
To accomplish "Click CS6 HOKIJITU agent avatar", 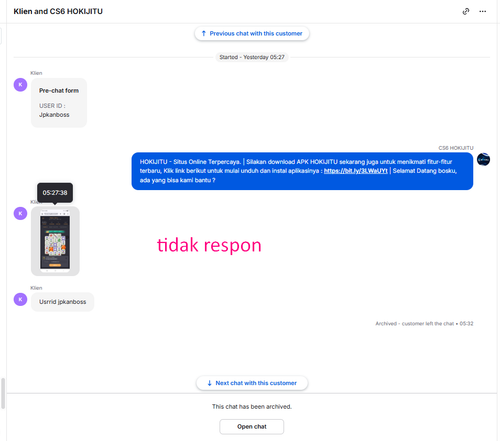I will 483,159.
